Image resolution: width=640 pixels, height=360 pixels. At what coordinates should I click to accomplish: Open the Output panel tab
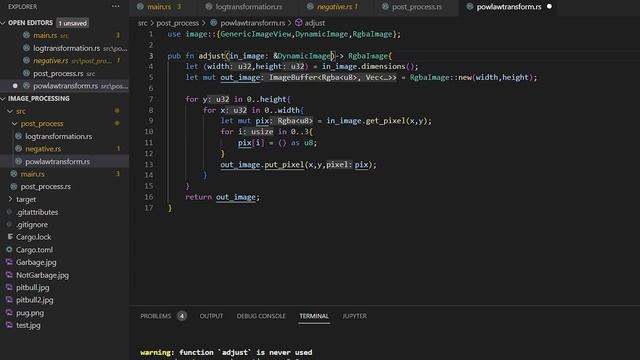(x=211, y=316)
